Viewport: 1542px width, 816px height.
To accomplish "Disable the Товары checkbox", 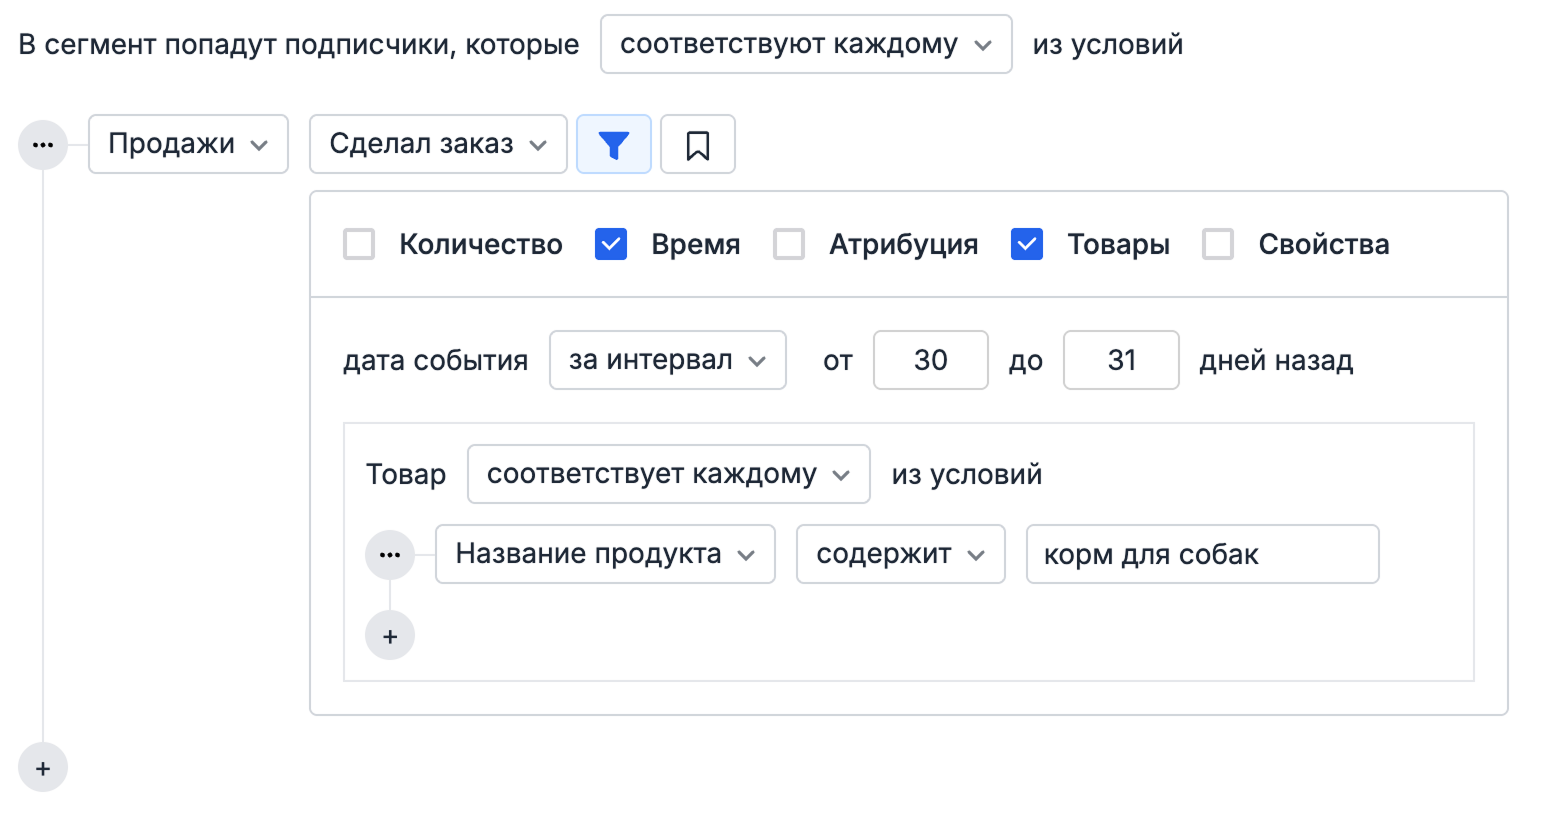I will 1026,243.
